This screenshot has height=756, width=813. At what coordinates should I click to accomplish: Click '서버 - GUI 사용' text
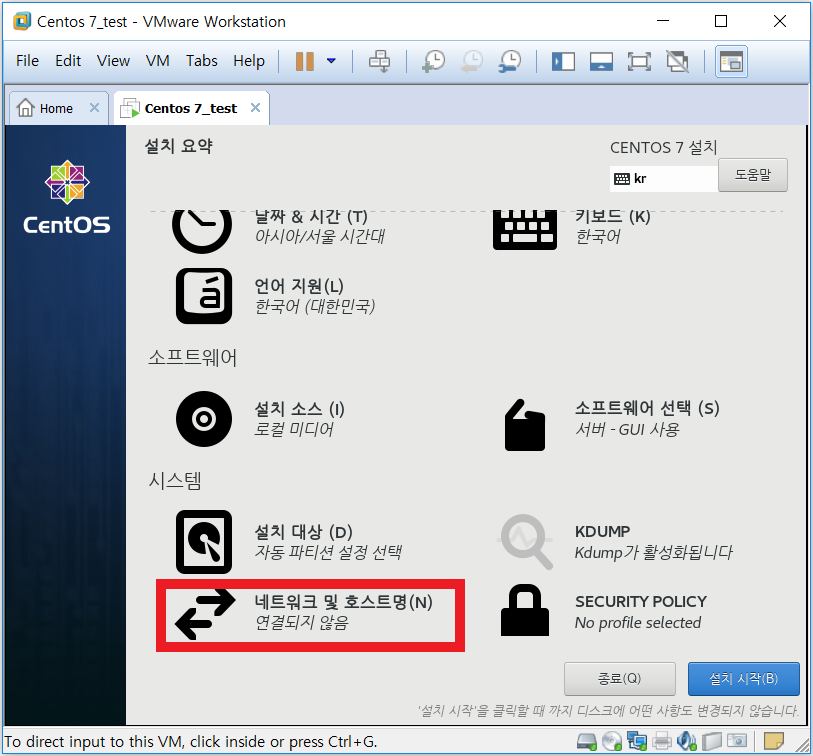[x=627, y=429]
